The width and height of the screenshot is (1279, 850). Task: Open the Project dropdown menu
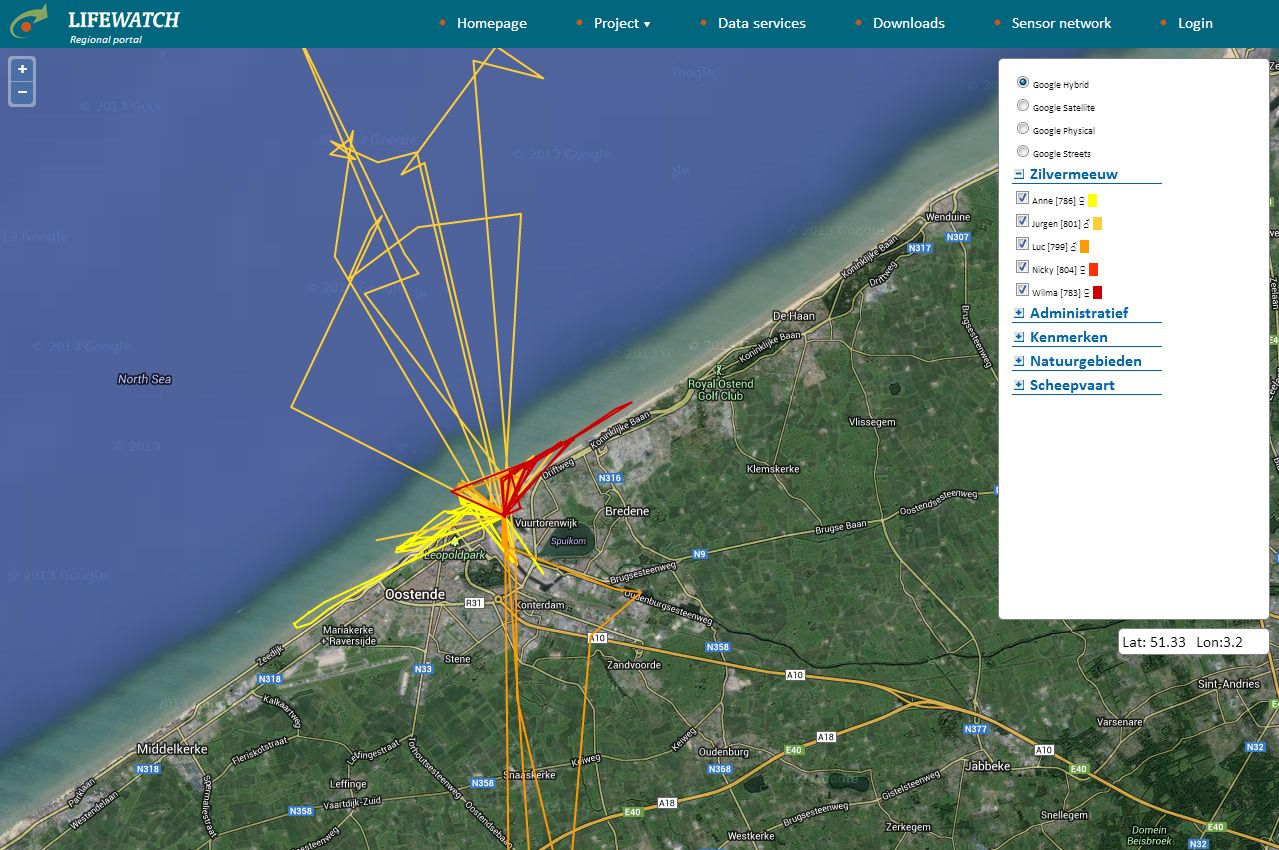pyautogui.click(x=621, y=23)
